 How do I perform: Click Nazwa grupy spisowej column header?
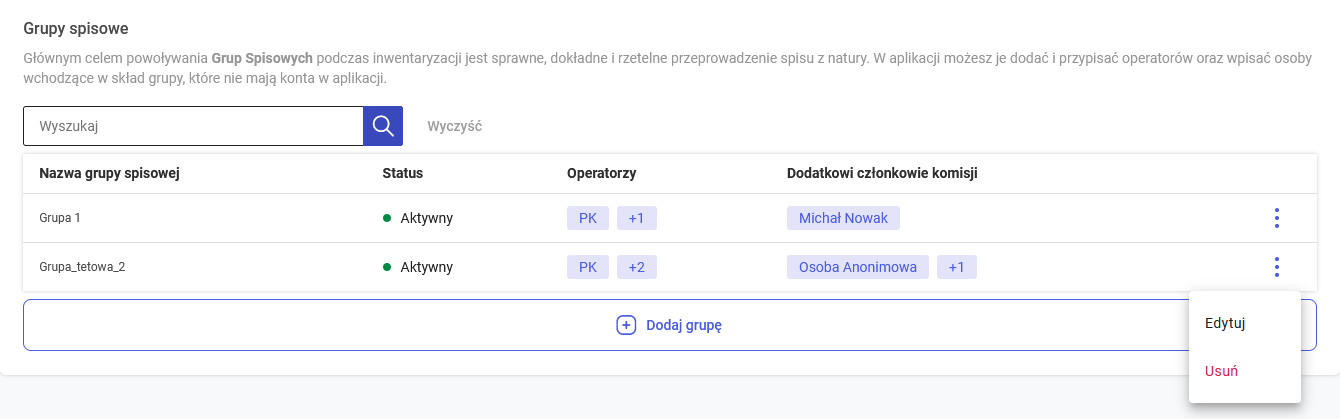click(x=109, y=173)
